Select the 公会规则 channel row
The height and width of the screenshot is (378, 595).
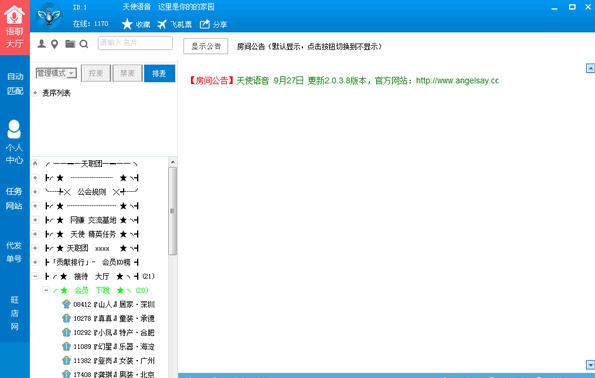[91, 192]
